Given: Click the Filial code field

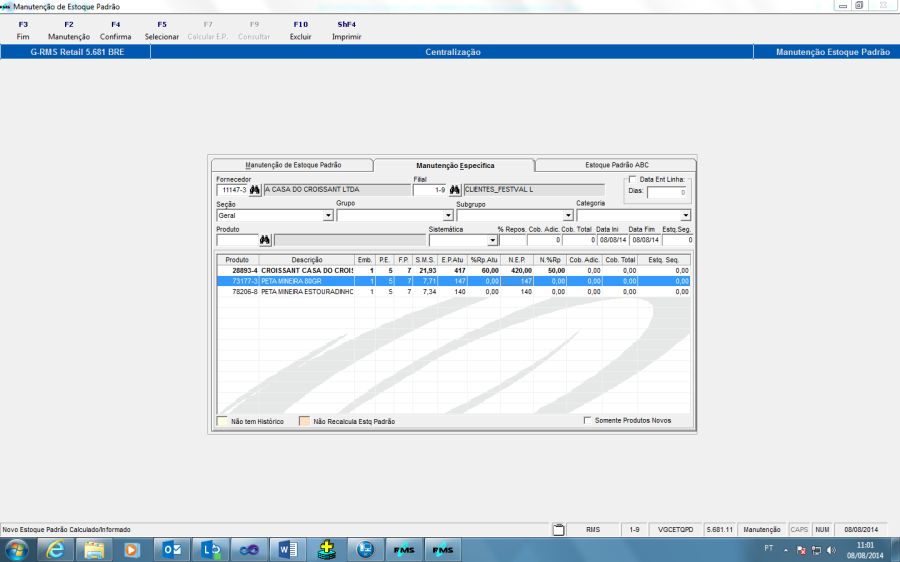Looking at the screenshot, I should click(430, 189).
